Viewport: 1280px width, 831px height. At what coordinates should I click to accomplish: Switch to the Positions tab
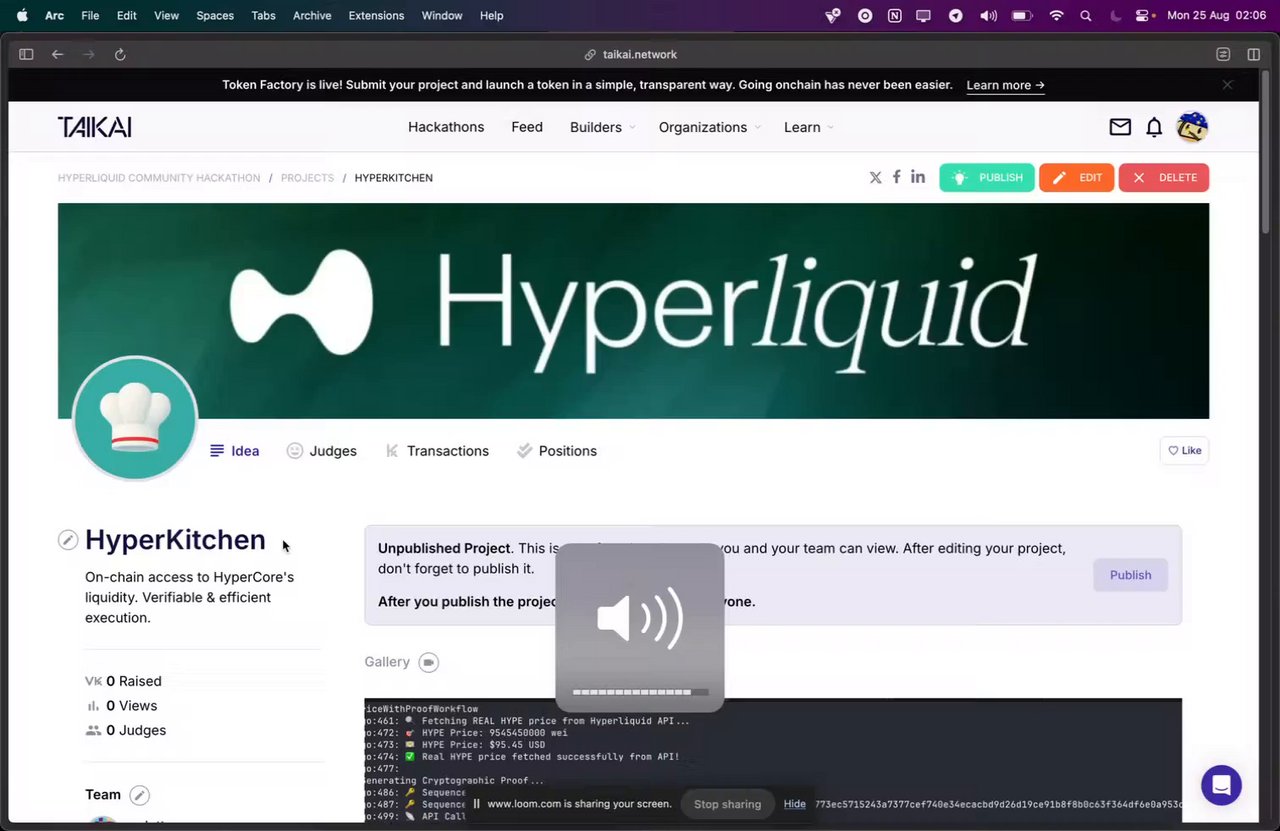[x=556, y=451]
